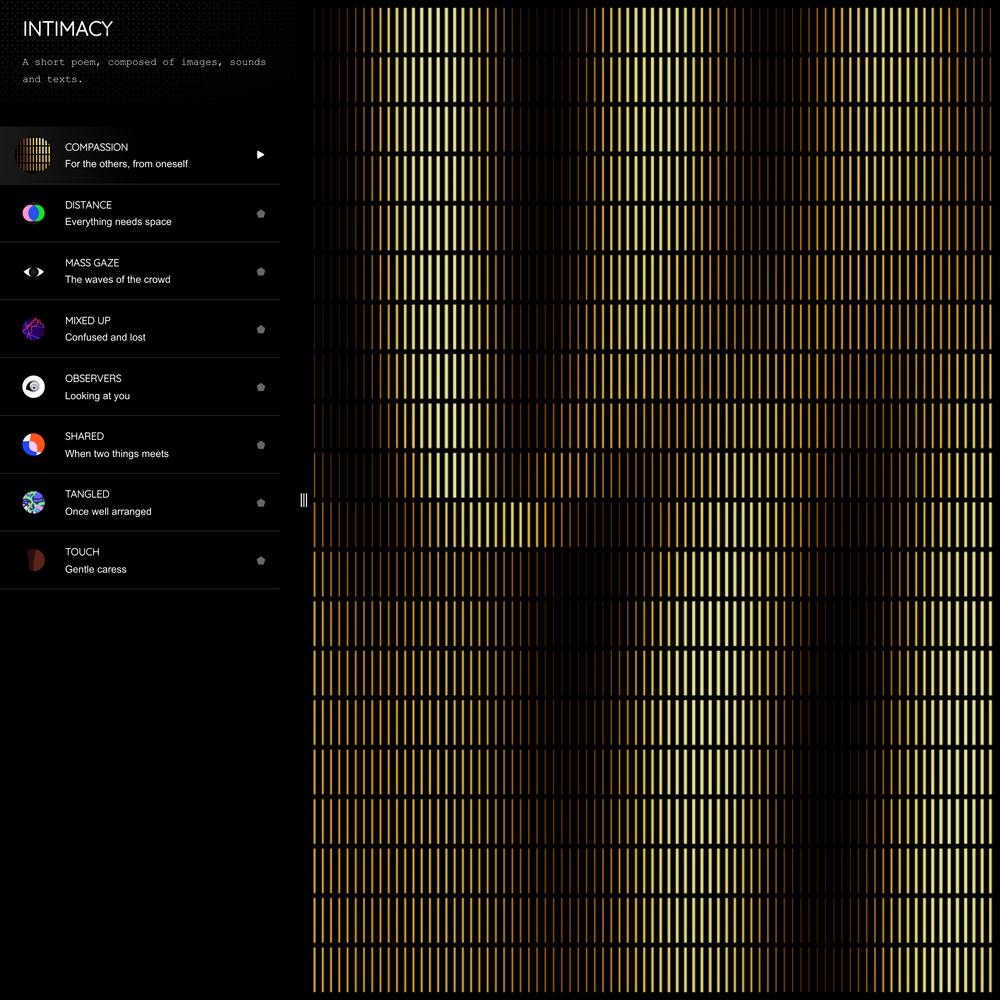Open the MIXED UP entry title

[87, 321]
